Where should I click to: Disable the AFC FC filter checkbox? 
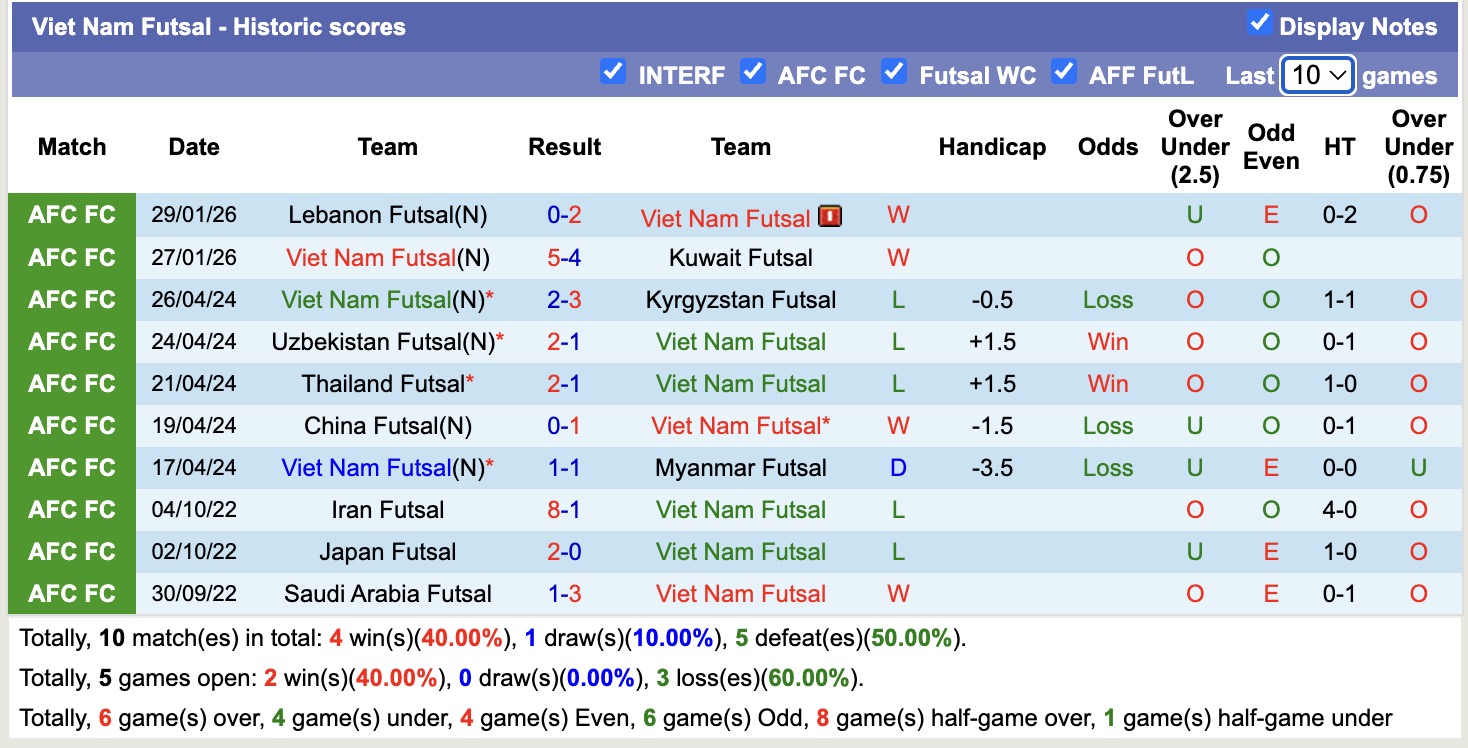point(753,71)
